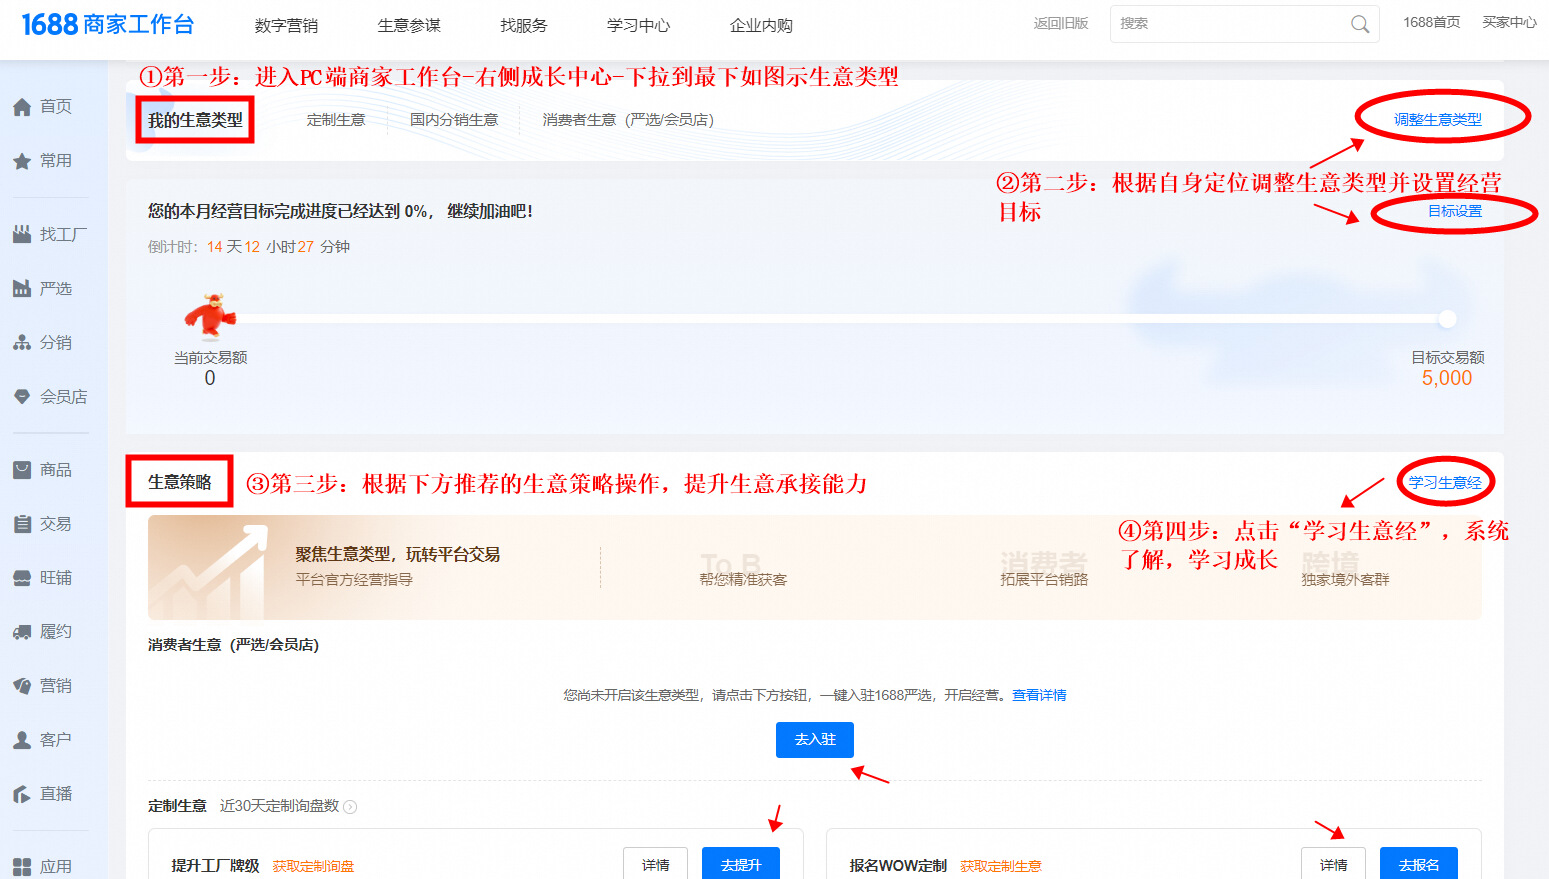The width and height of the screenshot is (1549, 879).
Task: Switch to 消费者生意 (严选/会员店) tab
Action: pos(628,120)
